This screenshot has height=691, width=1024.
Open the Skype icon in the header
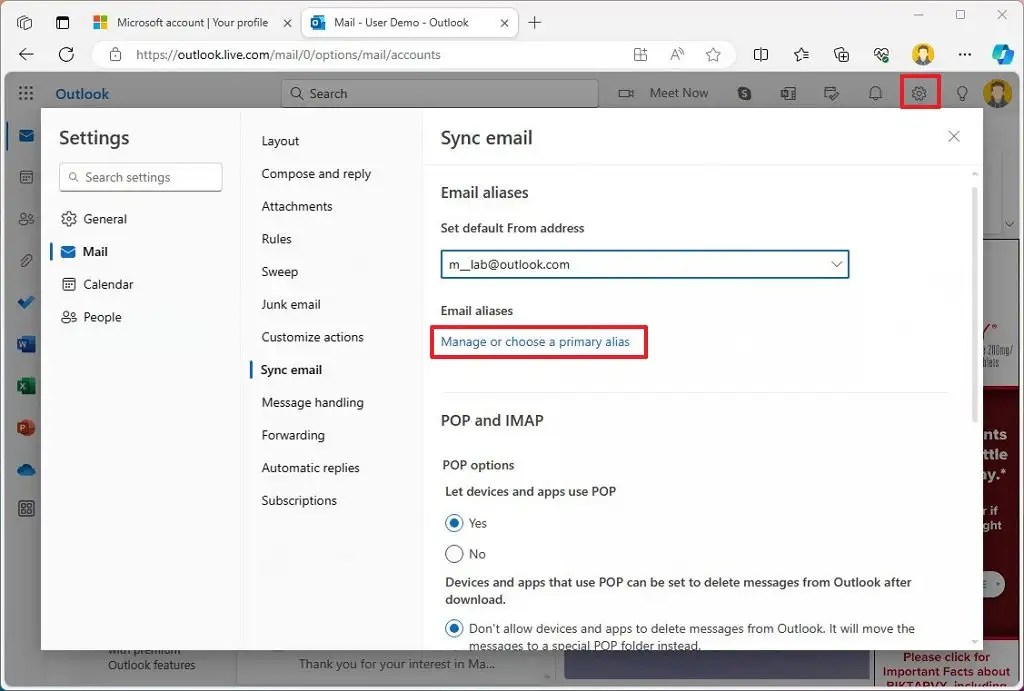(744, 92)
